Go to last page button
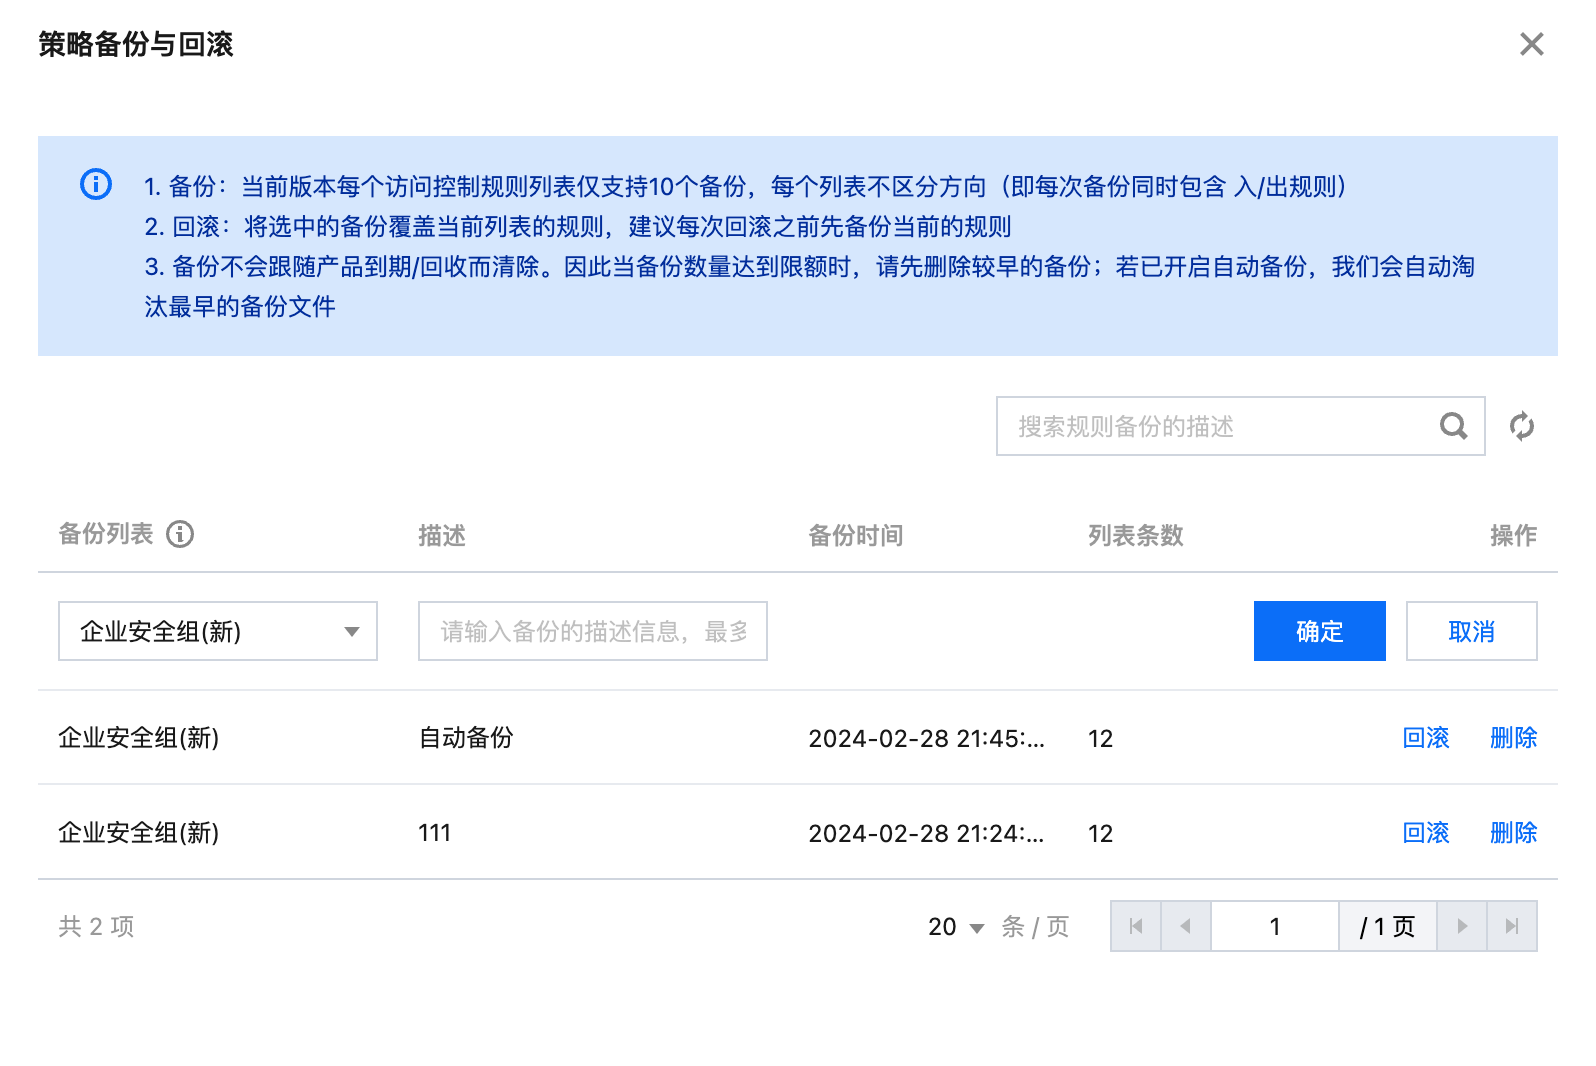The image size is (1596, 1066). [1512, 926]
